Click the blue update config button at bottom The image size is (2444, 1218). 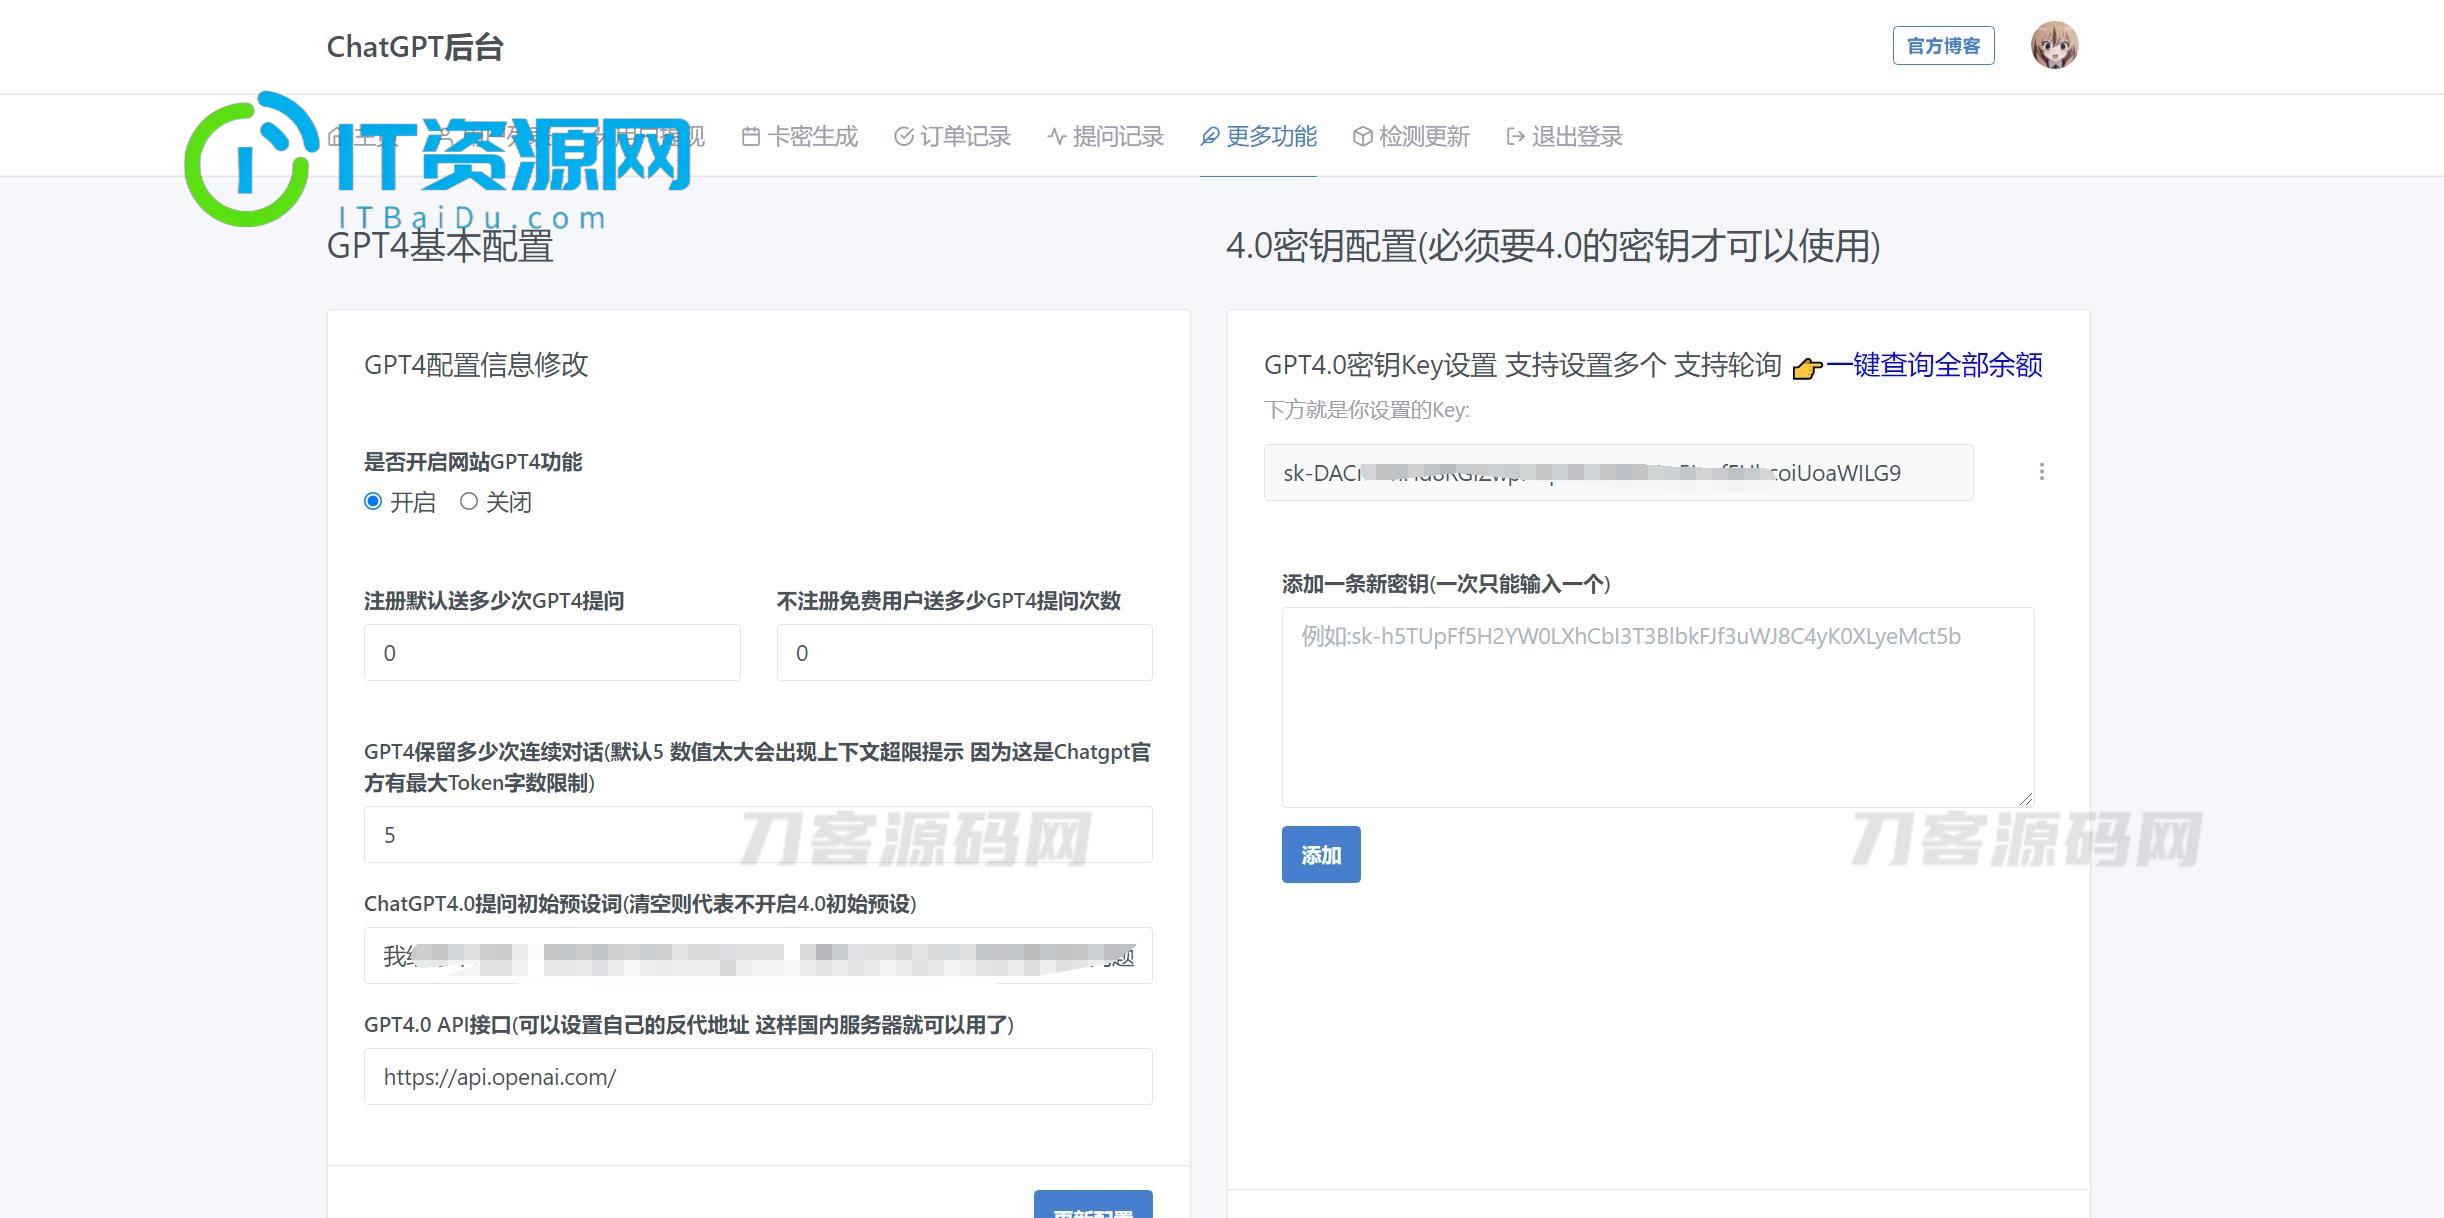tap(1093, 1205)
